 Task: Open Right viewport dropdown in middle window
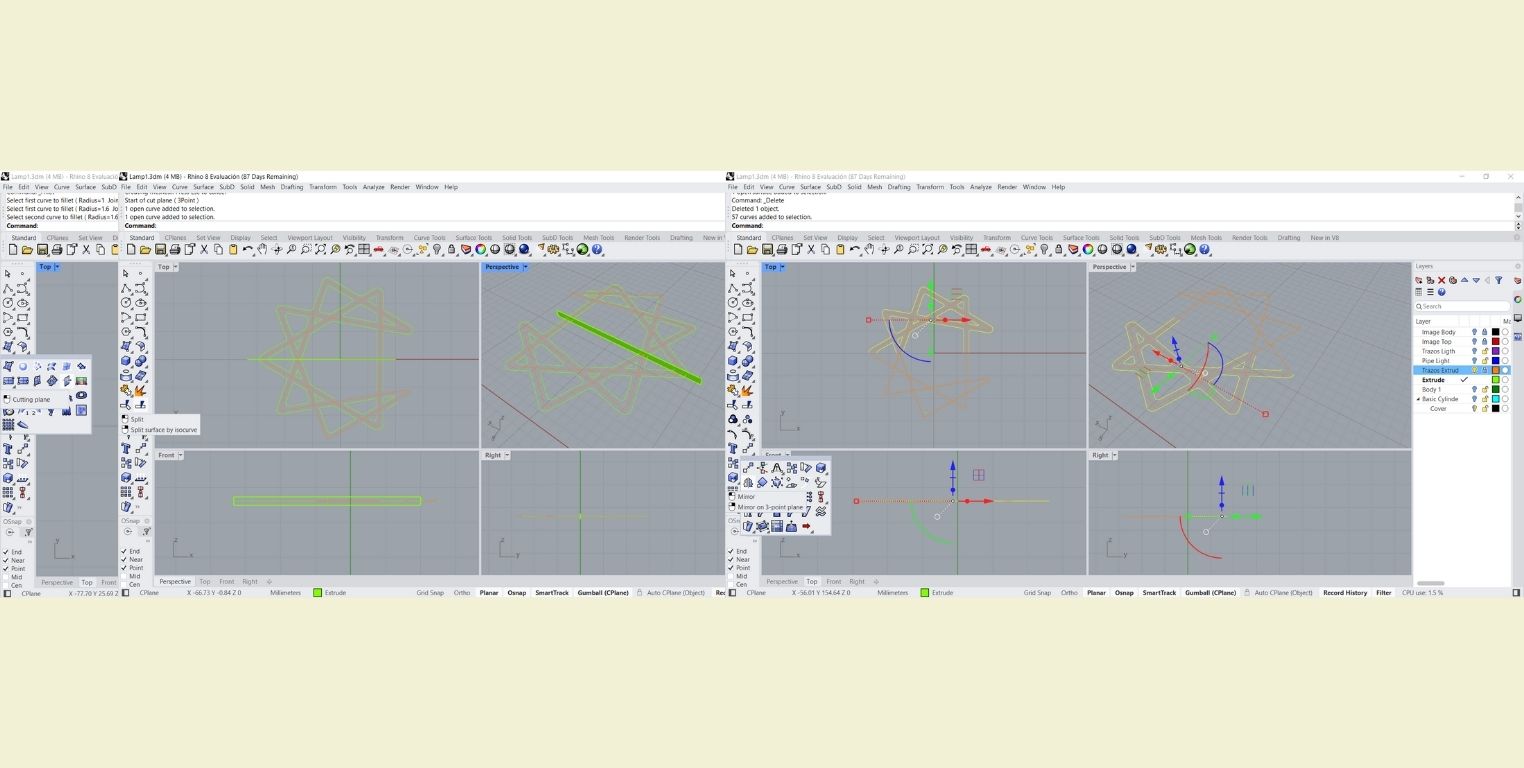507,455
